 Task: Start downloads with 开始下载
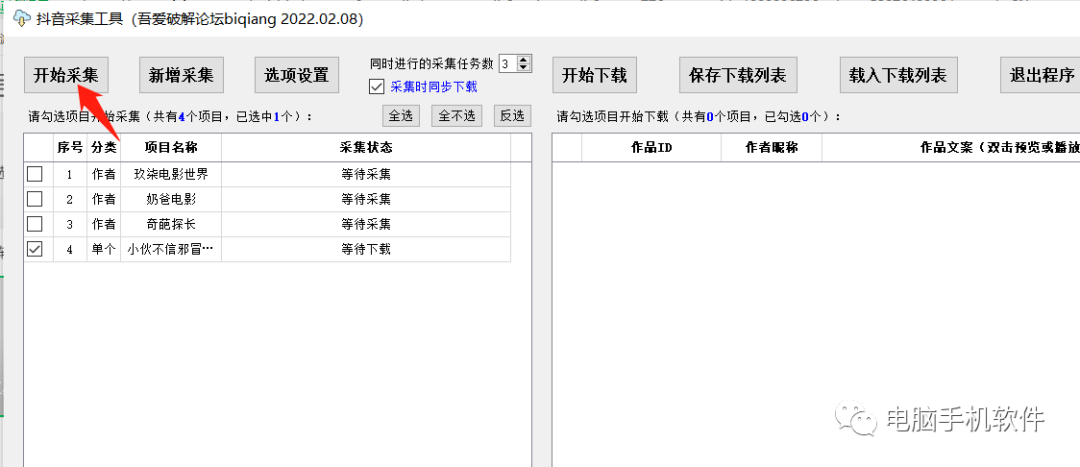594,74
